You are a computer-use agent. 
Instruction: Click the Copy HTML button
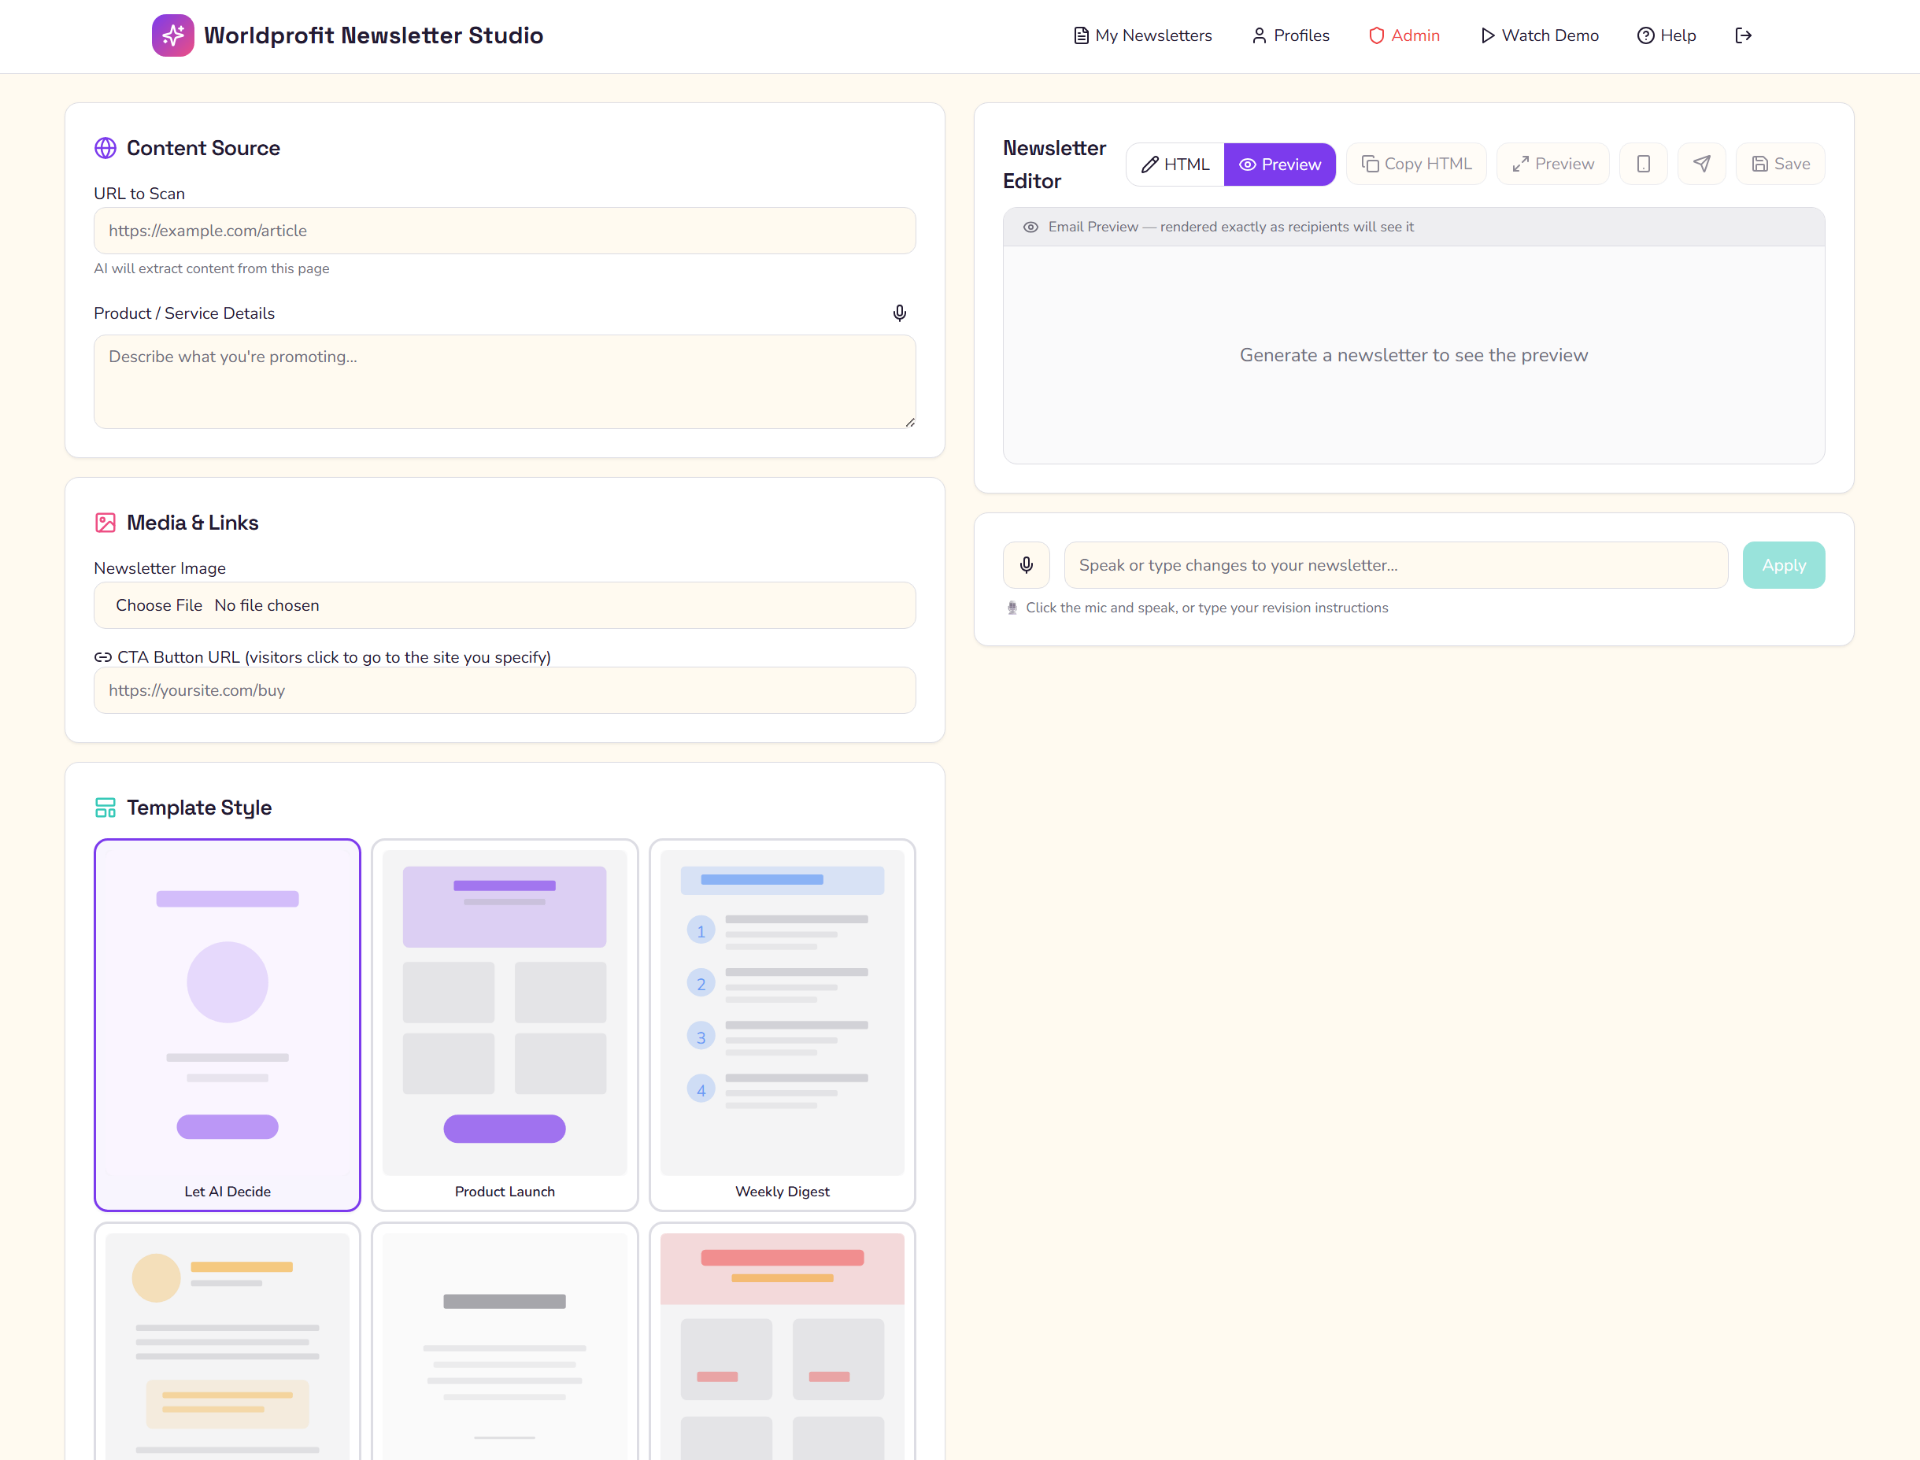[1417, 164]
